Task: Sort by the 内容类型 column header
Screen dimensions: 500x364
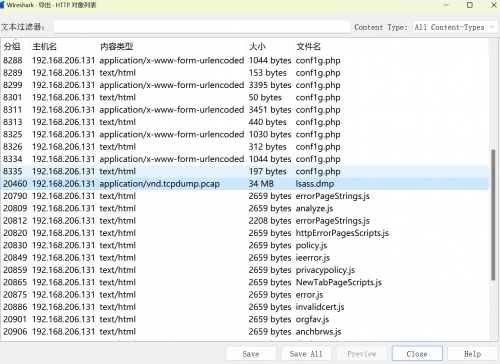Action: (172, 46)
